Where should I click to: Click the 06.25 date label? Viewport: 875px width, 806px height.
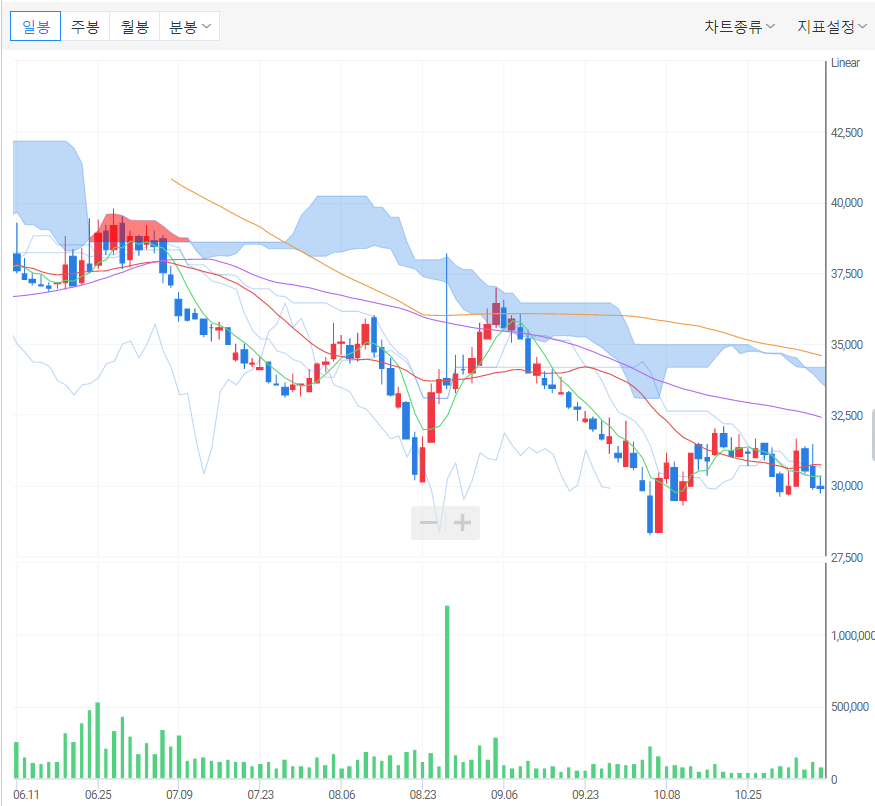pyautogui.click(x=98, y=794)
